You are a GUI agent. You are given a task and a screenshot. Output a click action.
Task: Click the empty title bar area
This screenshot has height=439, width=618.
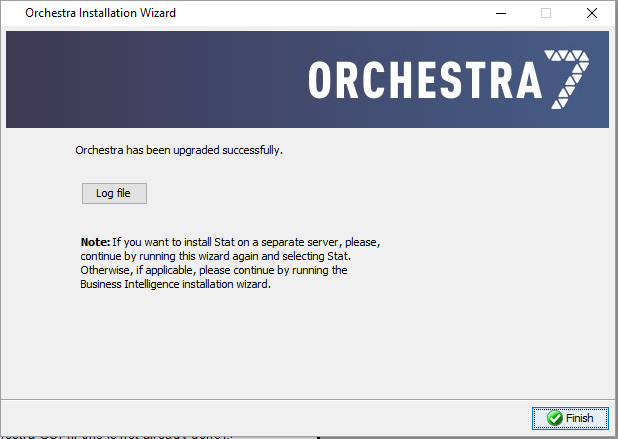[335, 13]
